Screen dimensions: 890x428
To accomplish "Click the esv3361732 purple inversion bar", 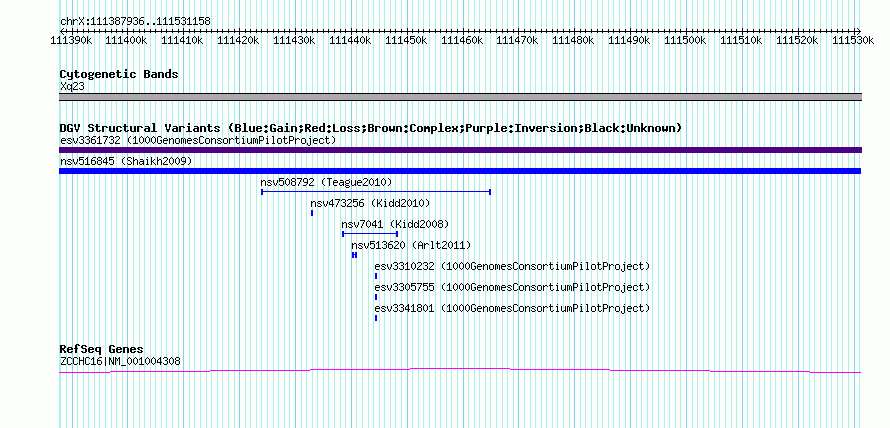I will [460, 150].
